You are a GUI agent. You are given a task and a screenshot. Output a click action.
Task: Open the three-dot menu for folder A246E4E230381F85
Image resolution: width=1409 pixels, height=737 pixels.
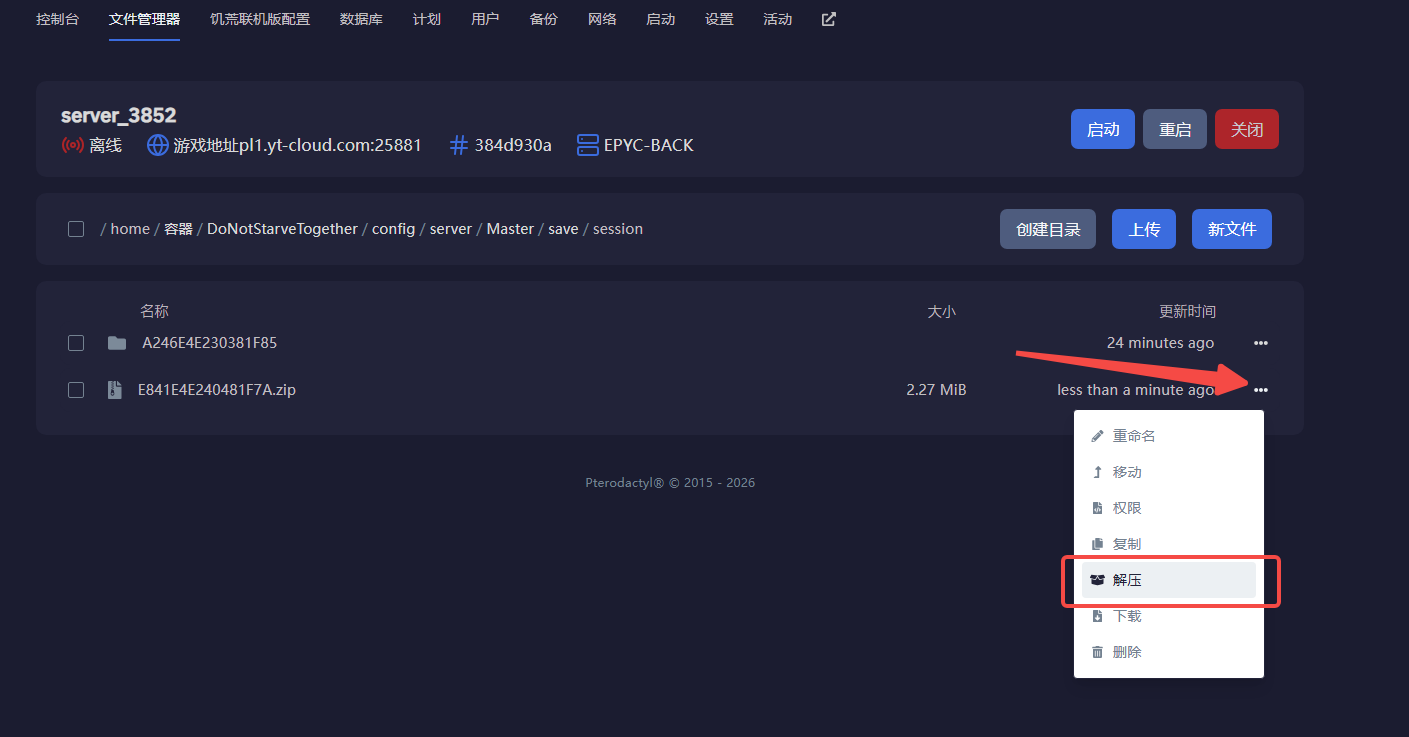(x=1261, y=343)
